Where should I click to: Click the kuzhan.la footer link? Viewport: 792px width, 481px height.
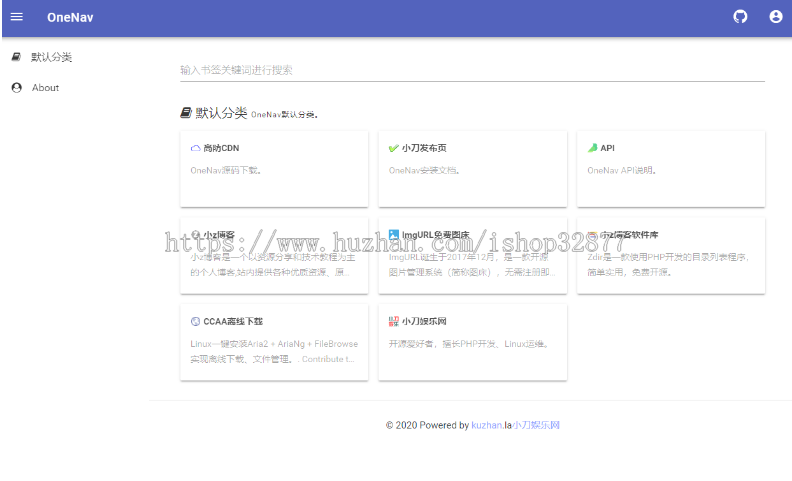click(x=491, y=425)
